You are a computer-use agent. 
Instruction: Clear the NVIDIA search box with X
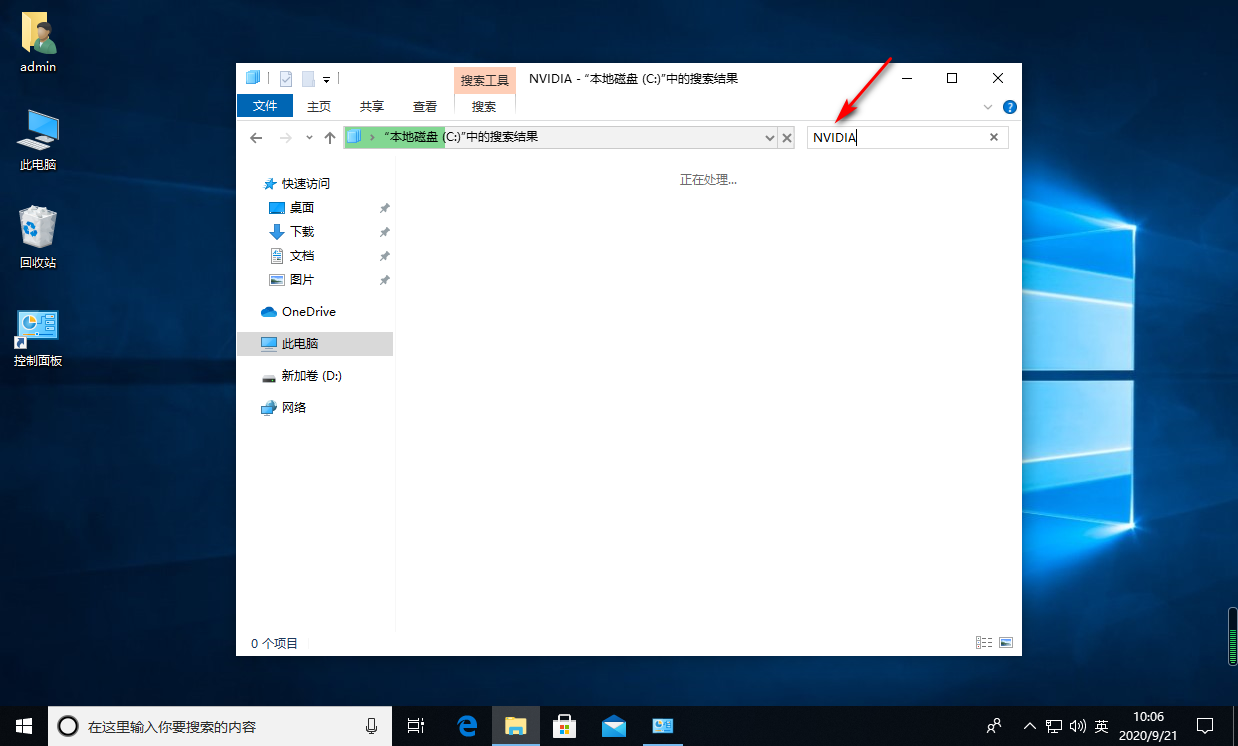[x=993, y=137]
